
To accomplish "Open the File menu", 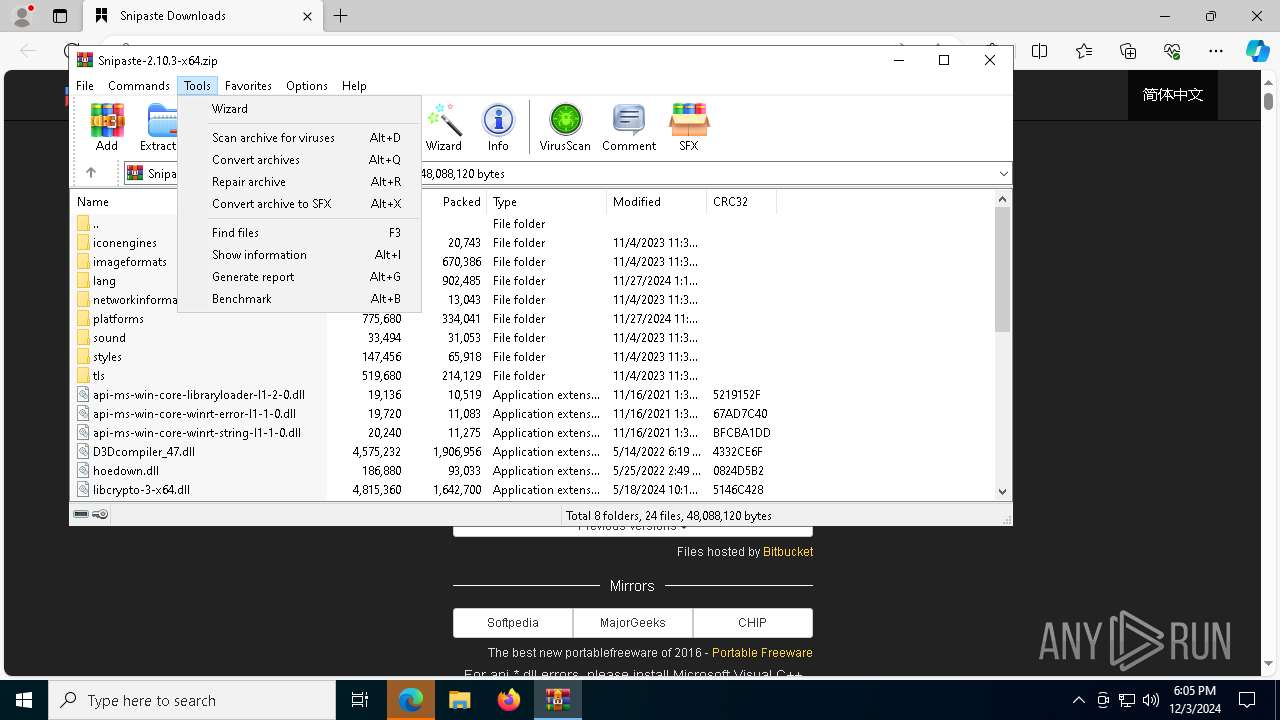I will (85, 86).
